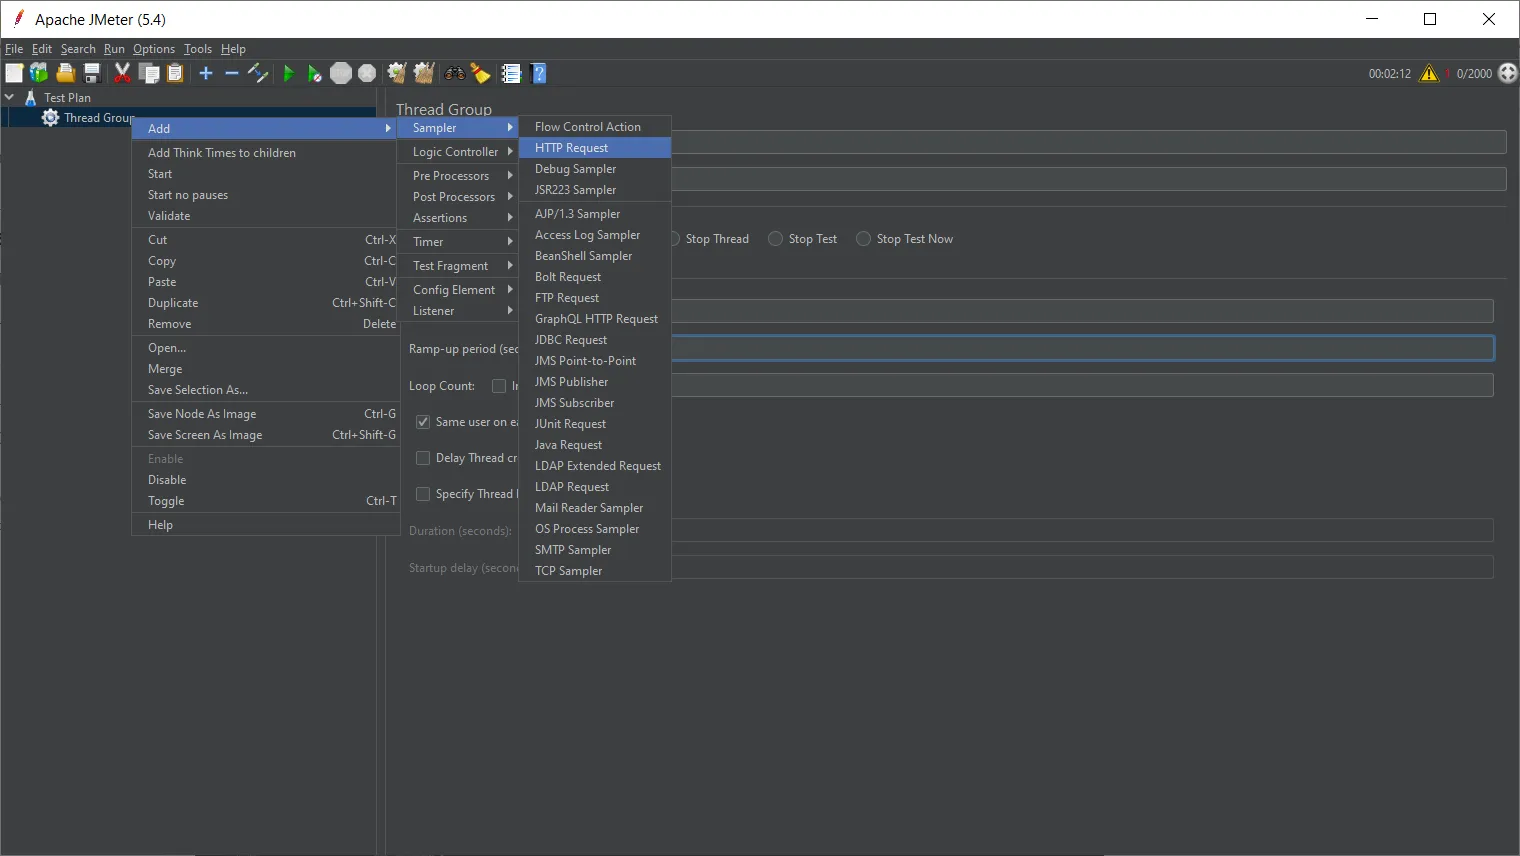1520x856 pixels.
Task: Click the Copy toolbar icon
Action: (x=149, y=73)
